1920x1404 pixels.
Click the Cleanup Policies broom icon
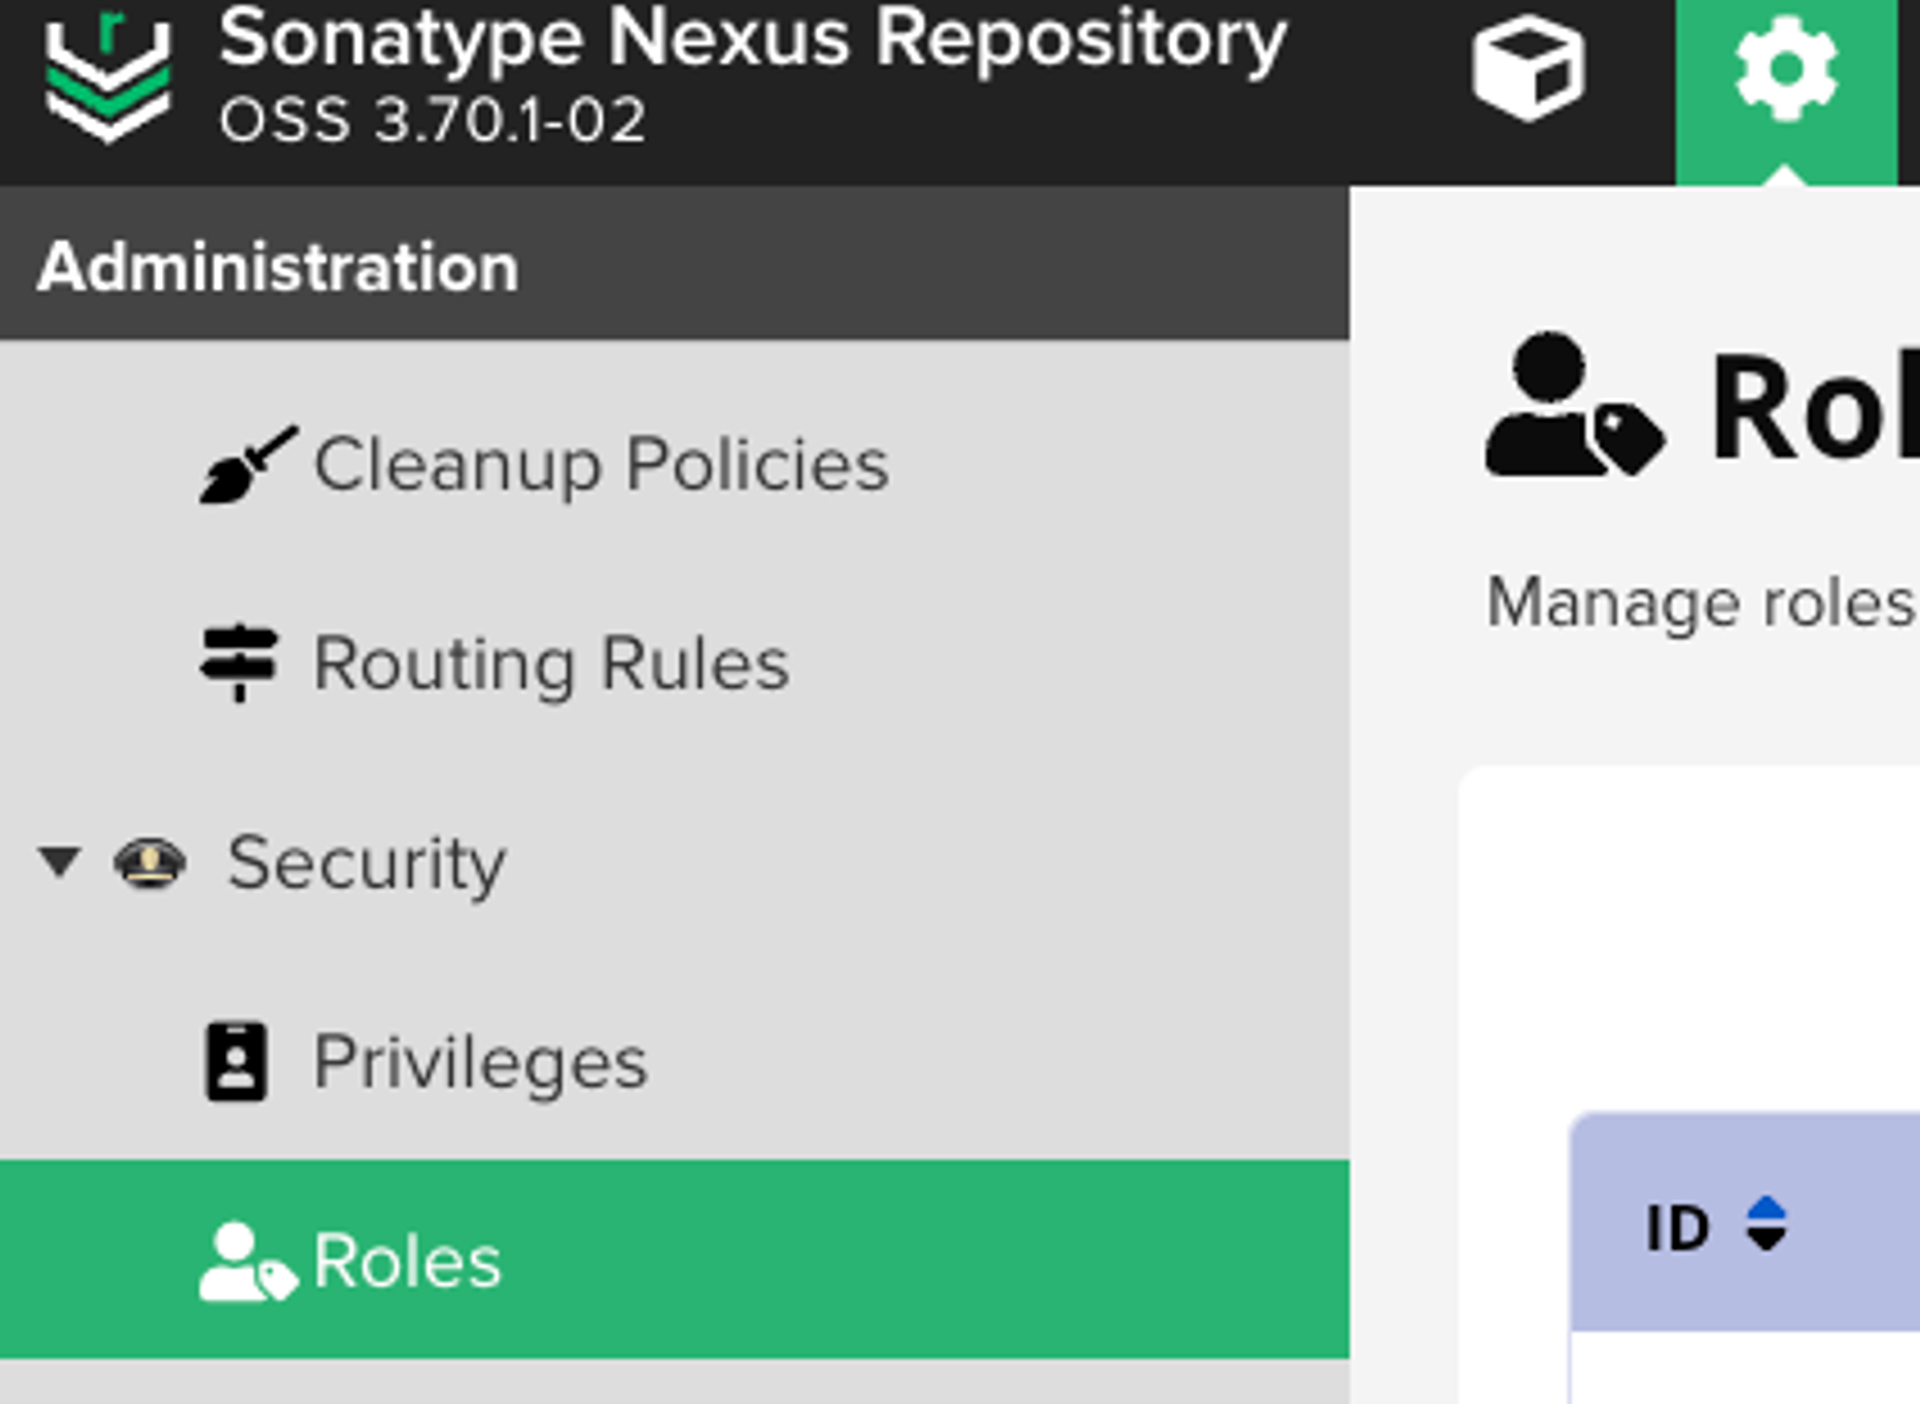click(x=246, y=466)
